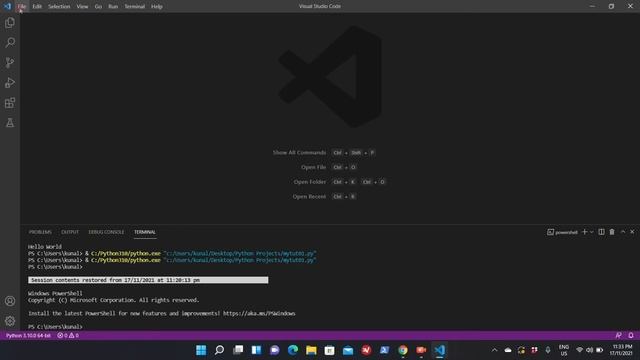Click the session contents restored banner
This screenshot has width=640, height=360.
pos(148,280)
